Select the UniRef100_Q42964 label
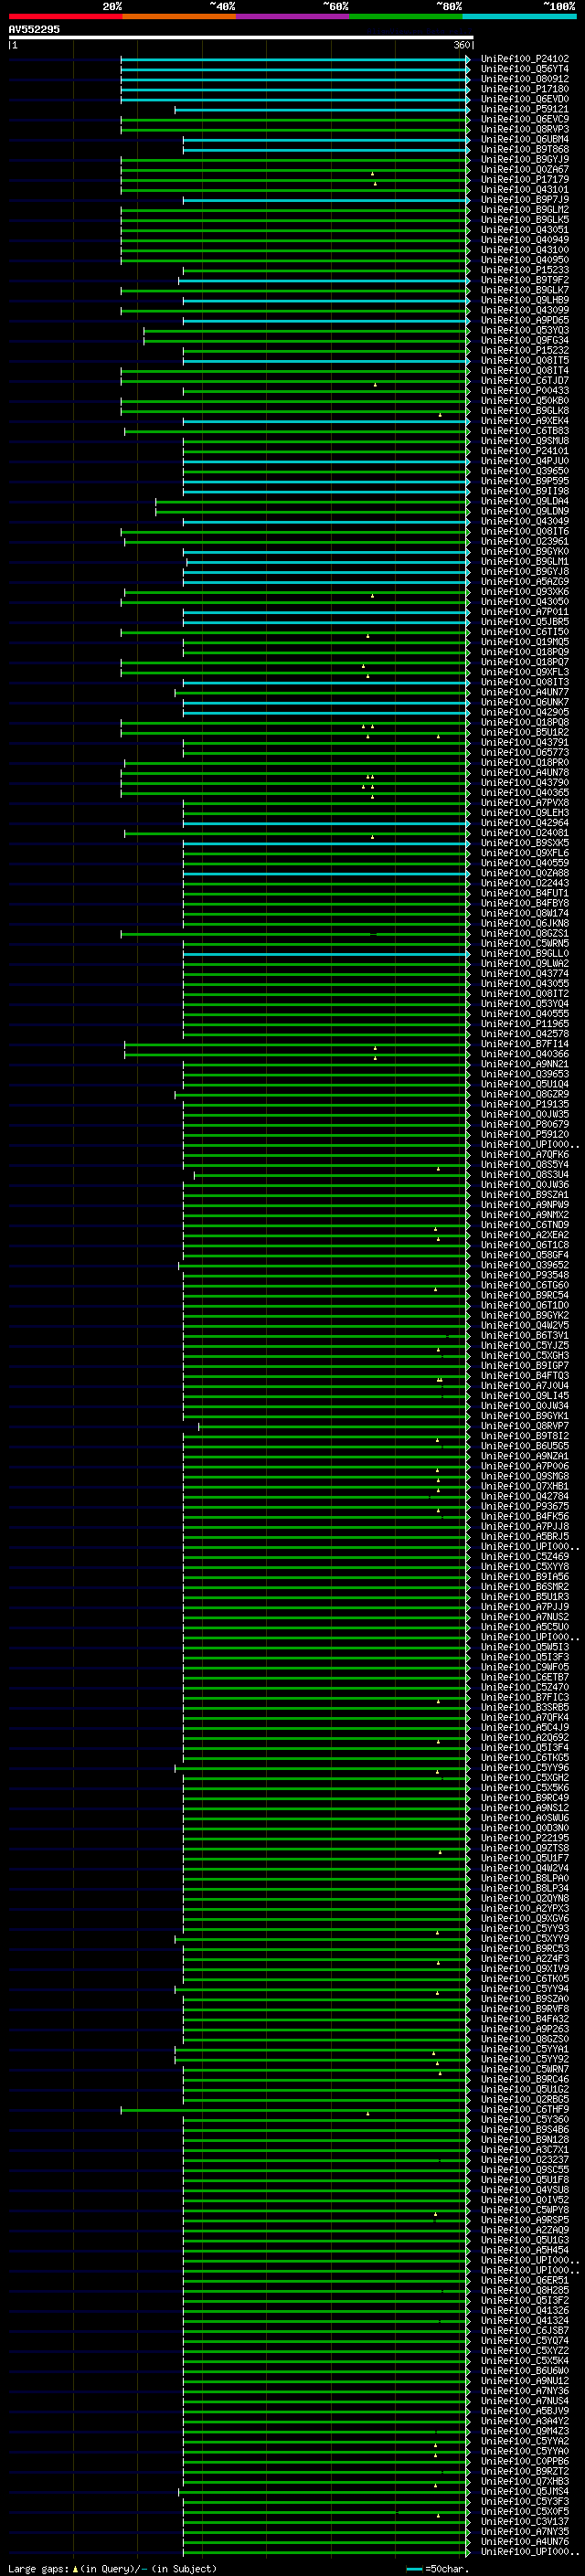This screenshot has height=2576, width=585. pyautogui.click(x=524, y=823)
